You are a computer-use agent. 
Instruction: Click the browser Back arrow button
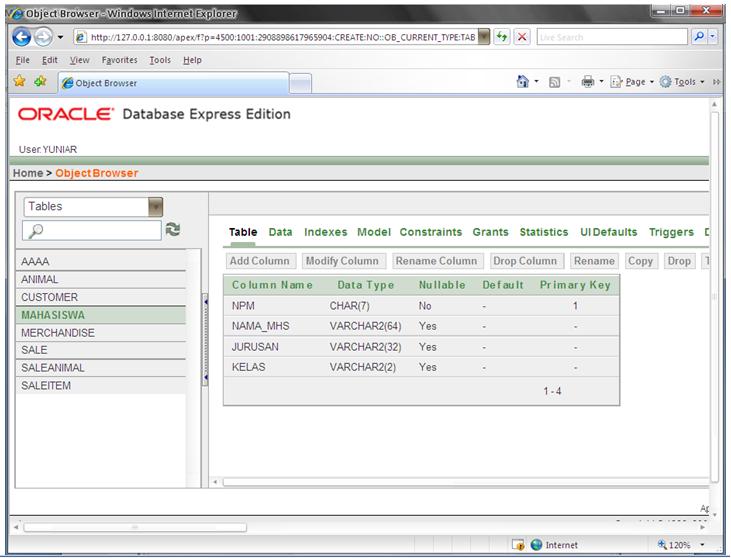click(21, 37)
